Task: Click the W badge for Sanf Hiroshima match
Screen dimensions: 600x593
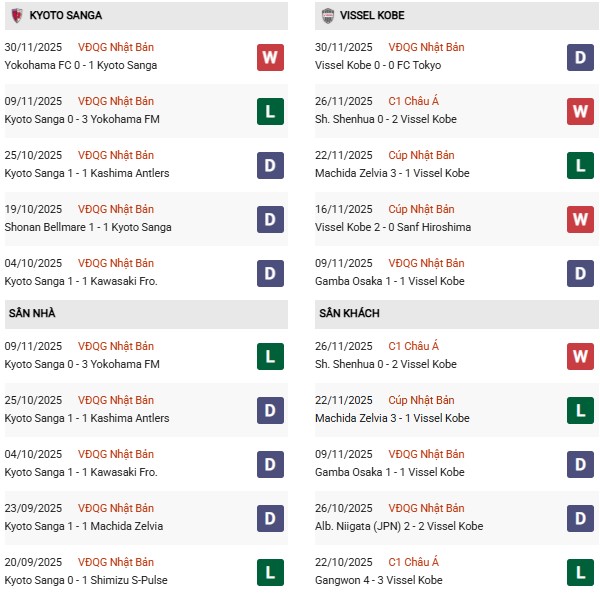Action: (x=581, y=219)
